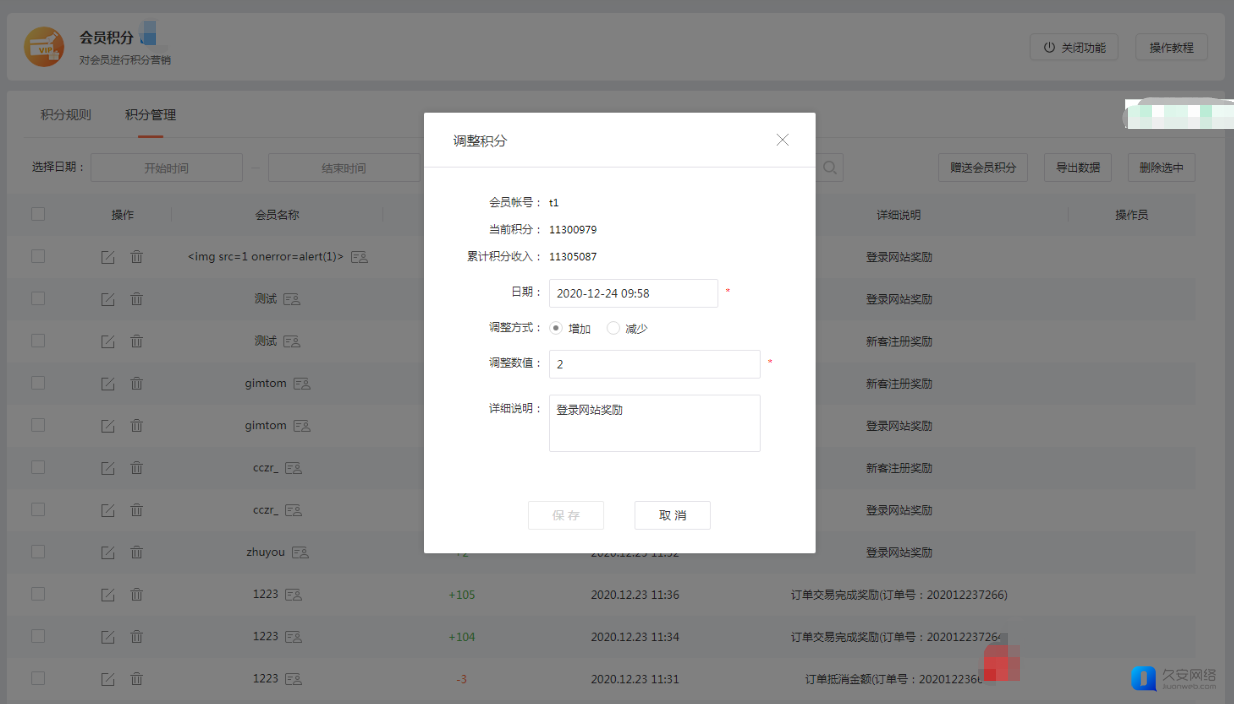Select the 增加 radio option
1234x704 pixels.
[556, 328]
